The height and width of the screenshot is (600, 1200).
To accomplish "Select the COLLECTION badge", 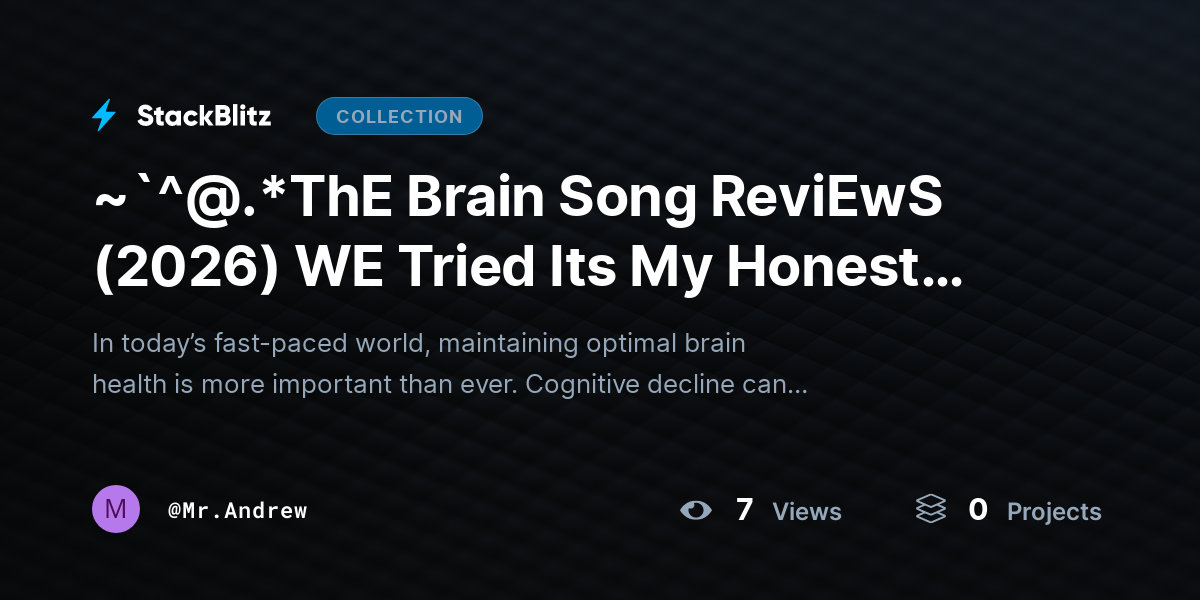I will pos(399,116).
